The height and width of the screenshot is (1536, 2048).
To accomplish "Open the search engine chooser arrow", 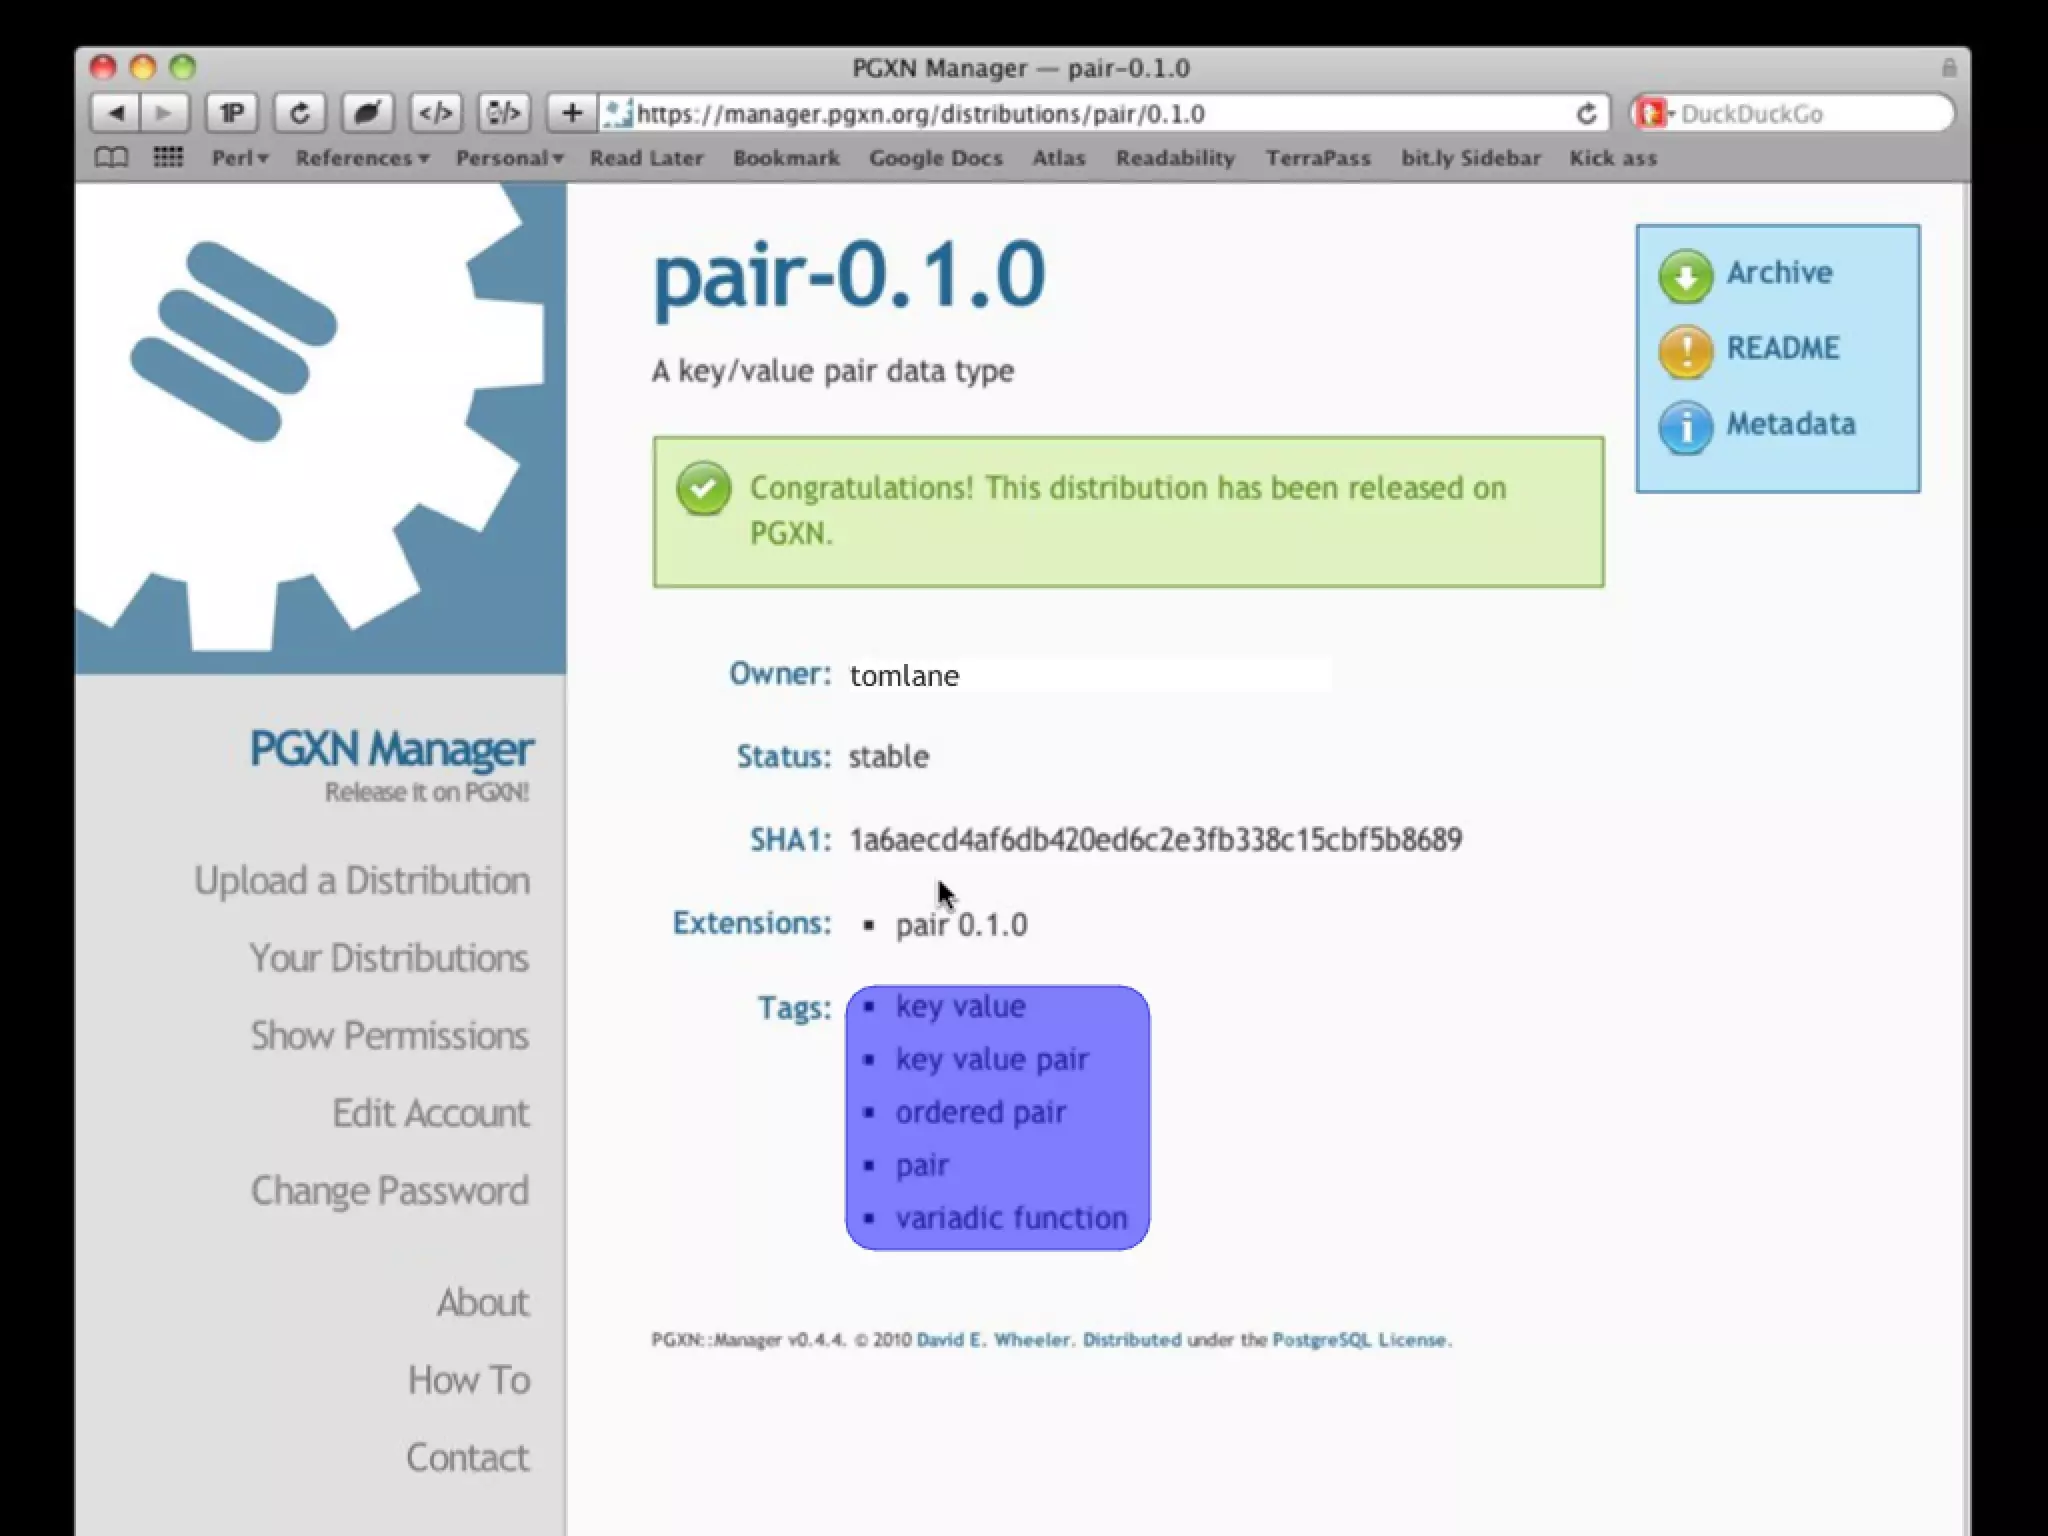I will (1671, 114).
